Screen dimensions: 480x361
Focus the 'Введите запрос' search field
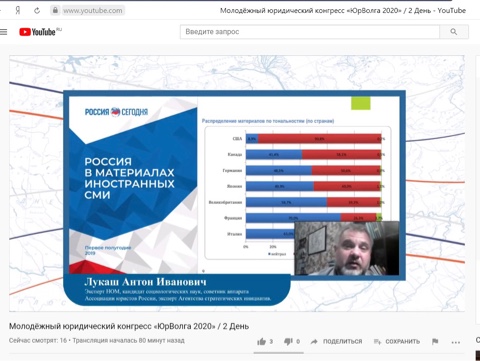[310, 32]
